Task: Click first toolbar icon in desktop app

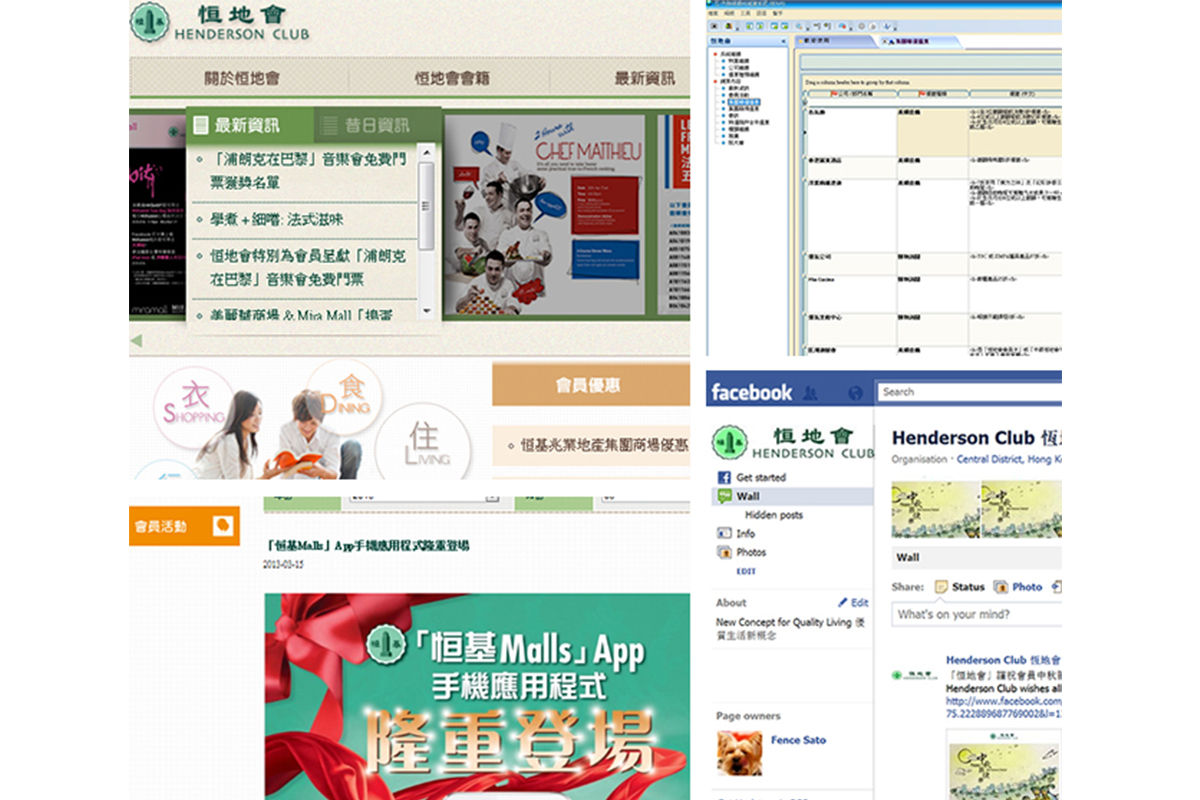Action: [716, 25]
